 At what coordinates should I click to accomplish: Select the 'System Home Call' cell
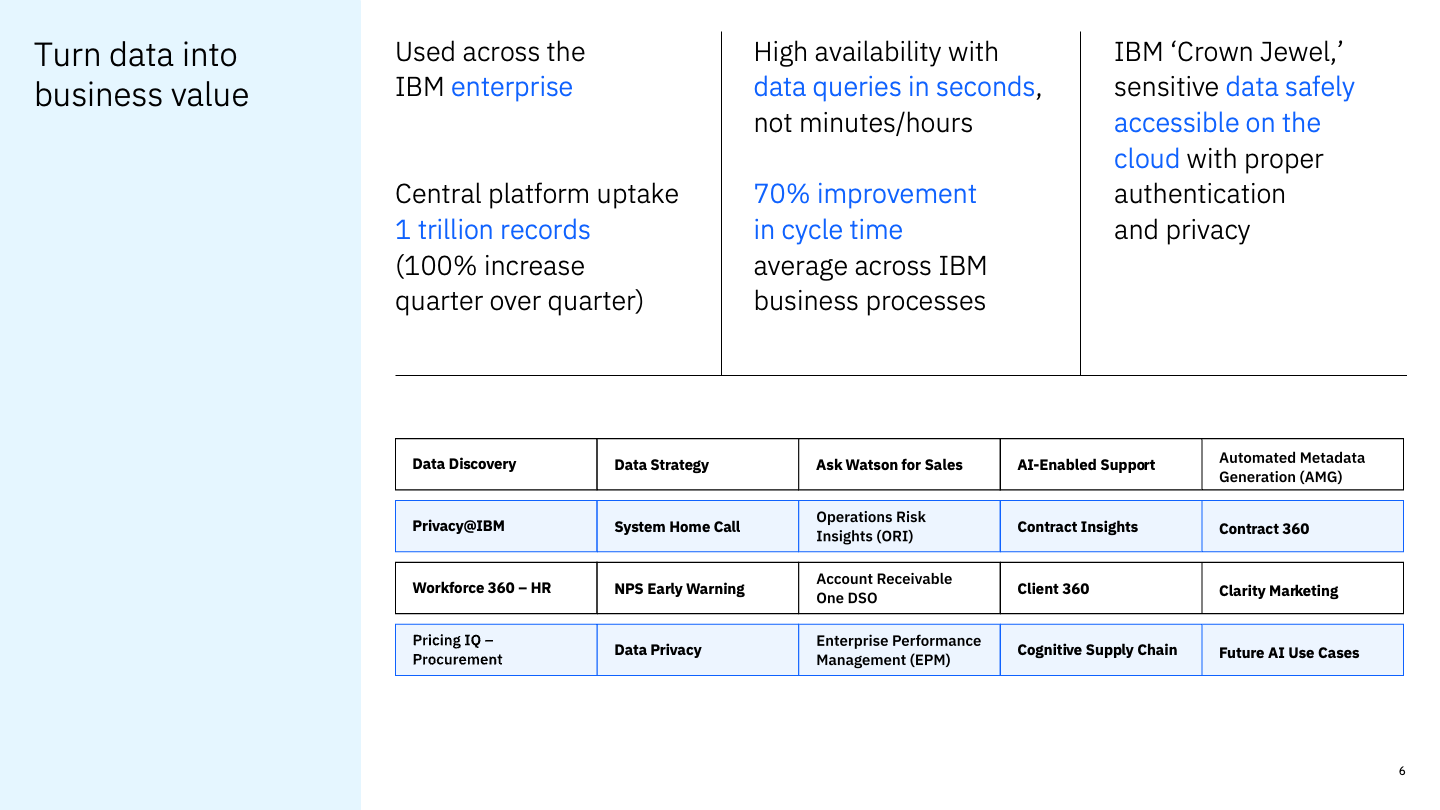698,526
